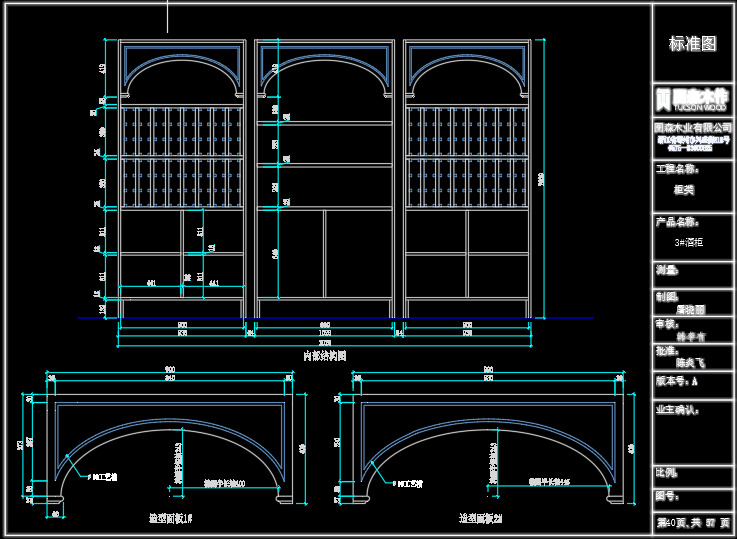Click the 审核 label
The width and height of the screenshot is (737, 539).
click(x=667, y=324)
